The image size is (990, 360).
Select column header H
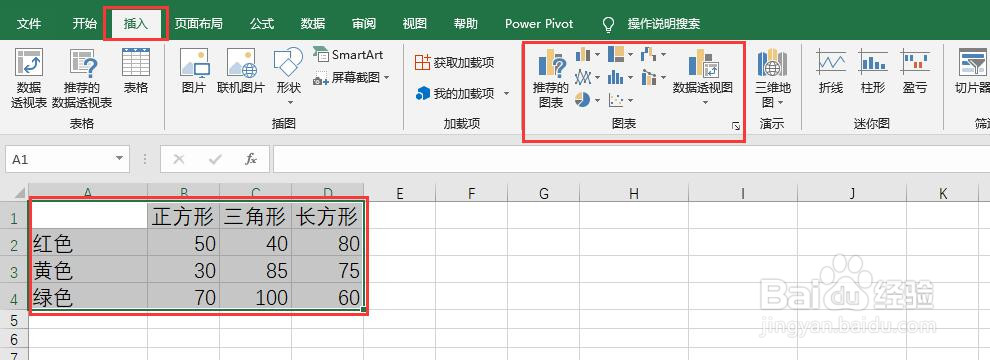(634, 193)
